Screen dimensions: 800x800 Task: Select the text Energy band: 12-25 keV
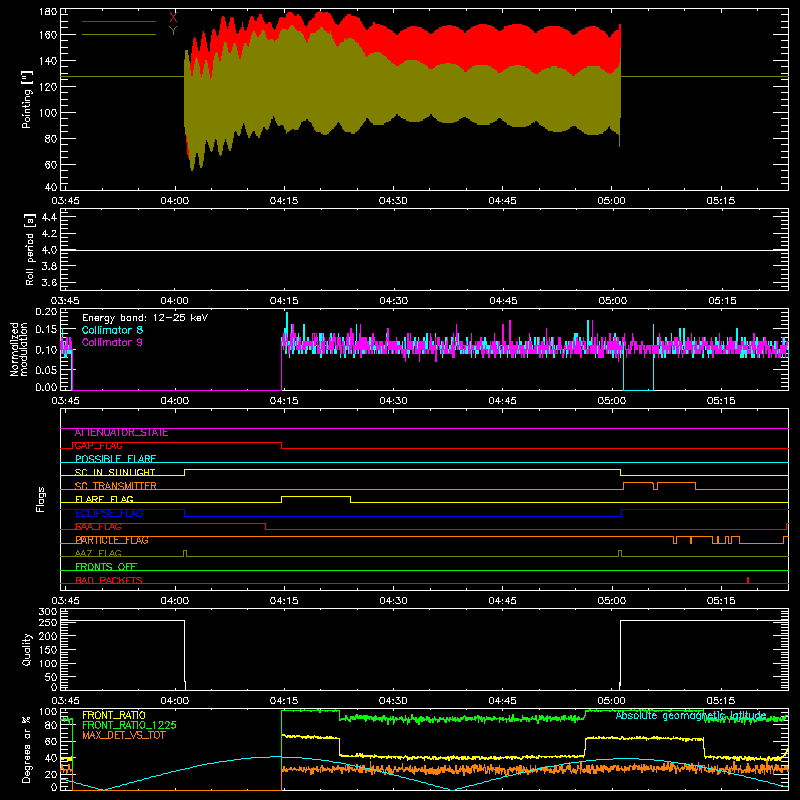pos(145,318)
